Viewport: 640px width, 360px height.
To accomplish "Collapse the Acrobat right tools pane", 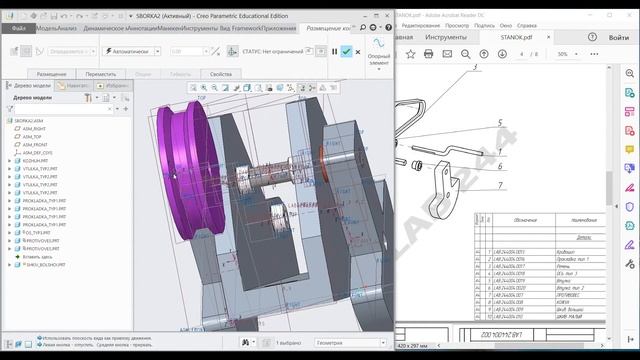I will (x=631, y=339).
